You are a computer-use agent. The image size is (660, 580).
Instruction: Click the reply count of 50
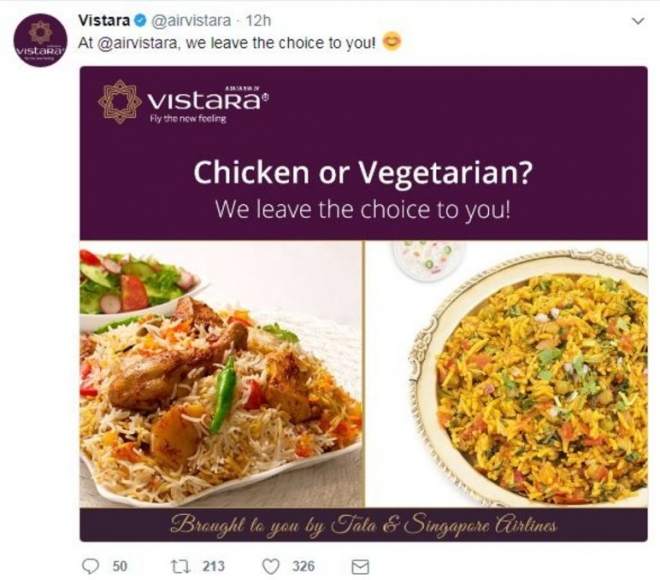pos(119,567)
